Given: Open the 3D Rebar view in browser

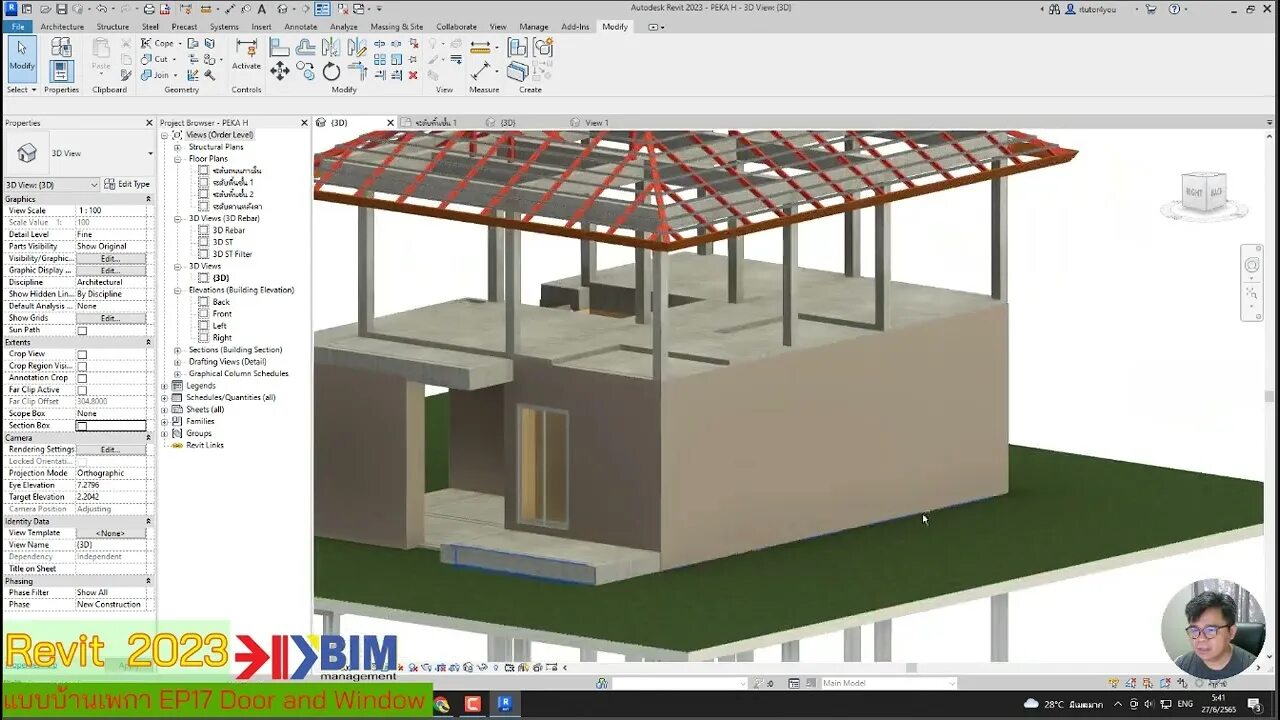Looking at the screenshot, I should coord(229,230).
